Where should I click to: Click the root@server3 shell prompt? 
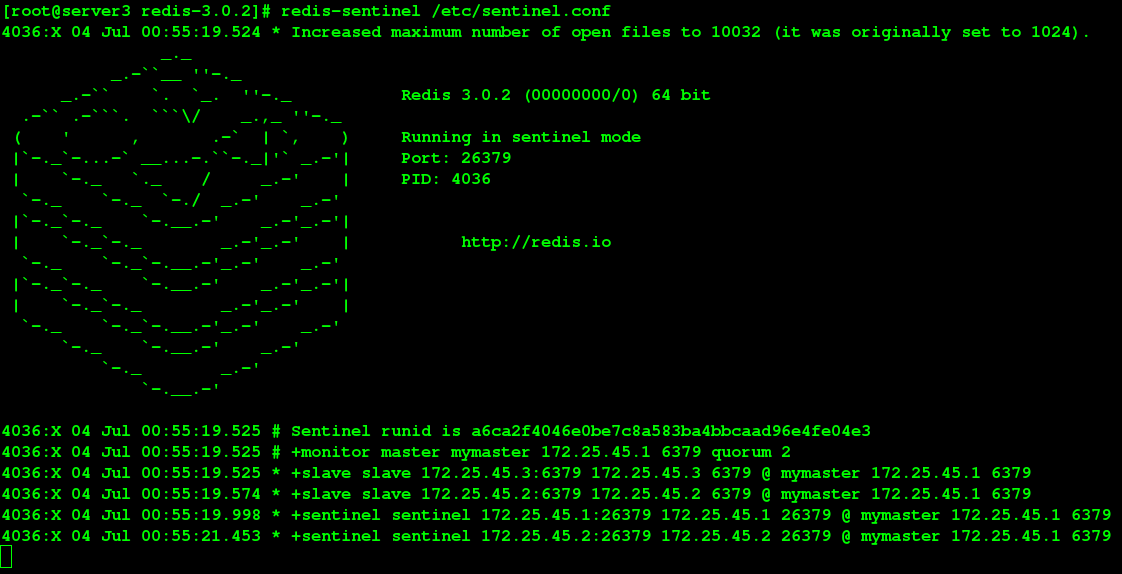(x=138, y=11)
